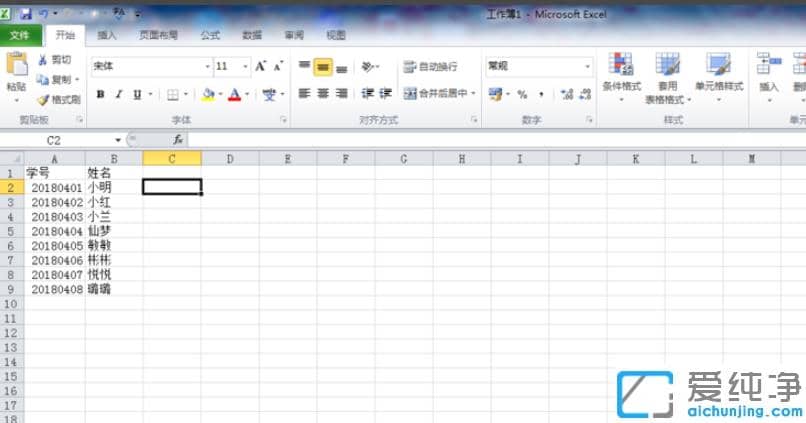Click the phonetic guide icon
The width and height of the screenshot is (806, 423).
[269, 95]
